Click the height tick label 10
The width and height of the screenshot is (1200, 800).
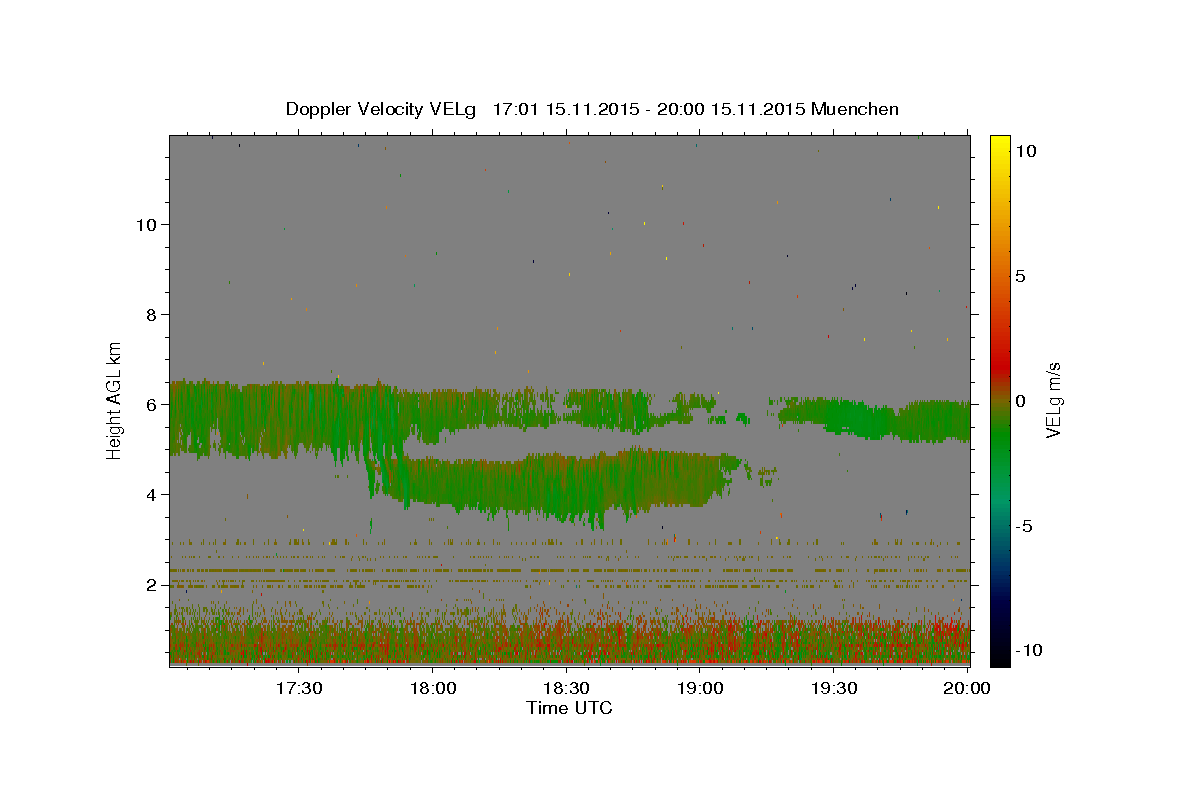pos(146,224)
